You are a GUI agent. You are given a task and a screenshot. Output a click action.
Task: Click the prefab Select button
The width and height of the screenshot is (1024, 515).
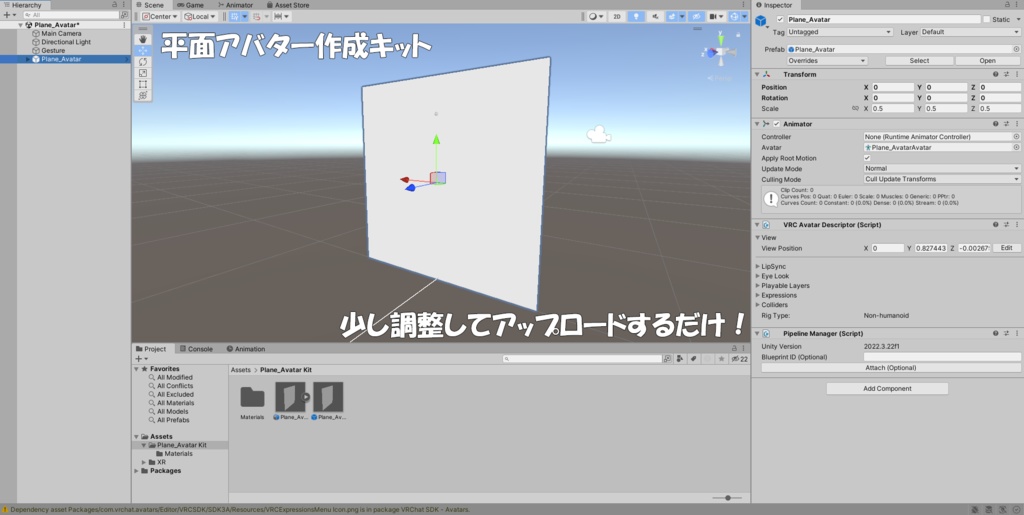click(919, 61)
